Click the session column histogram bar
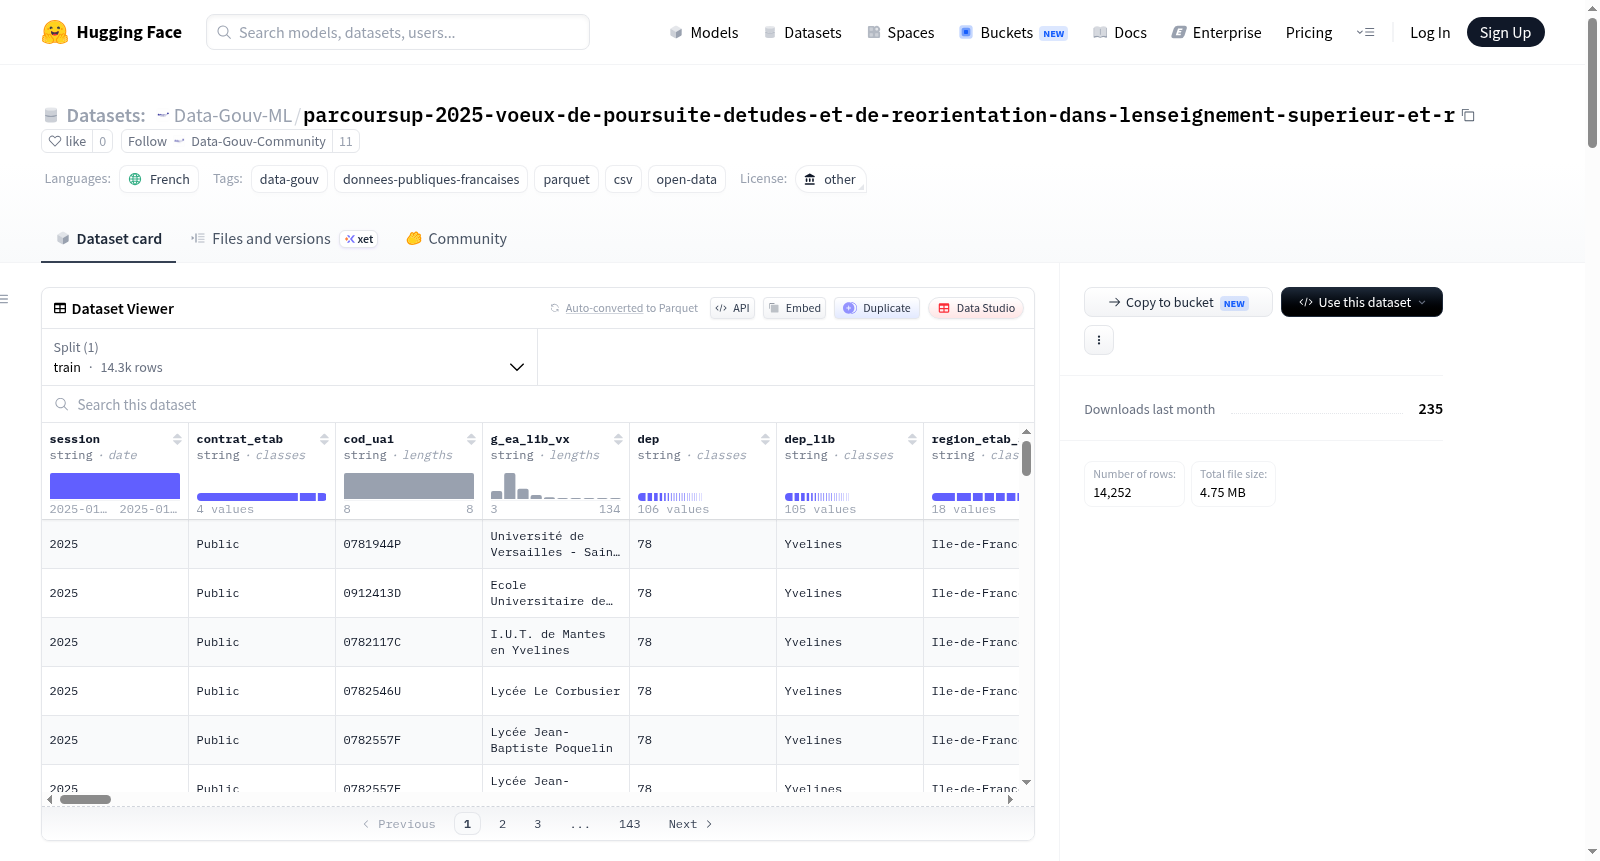The width and height of the screenshot is (1600, 861). click(115, 486)
